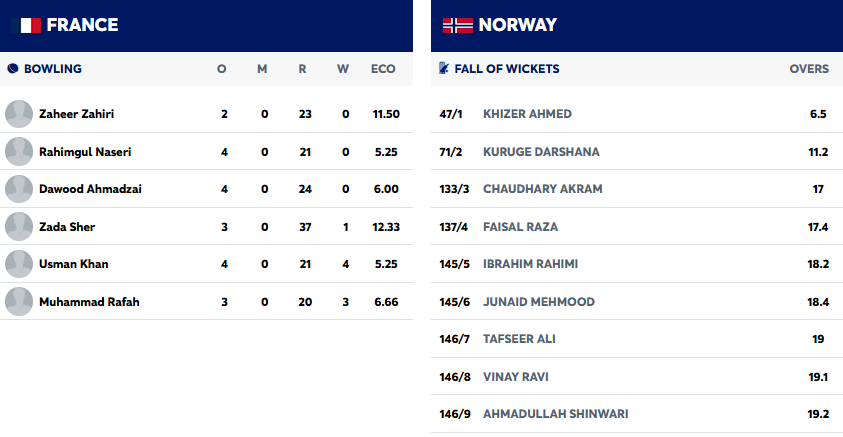This screenshot has width=843, height=437.
Task: Click the Overs column header
Action: [x=809, y=69]
